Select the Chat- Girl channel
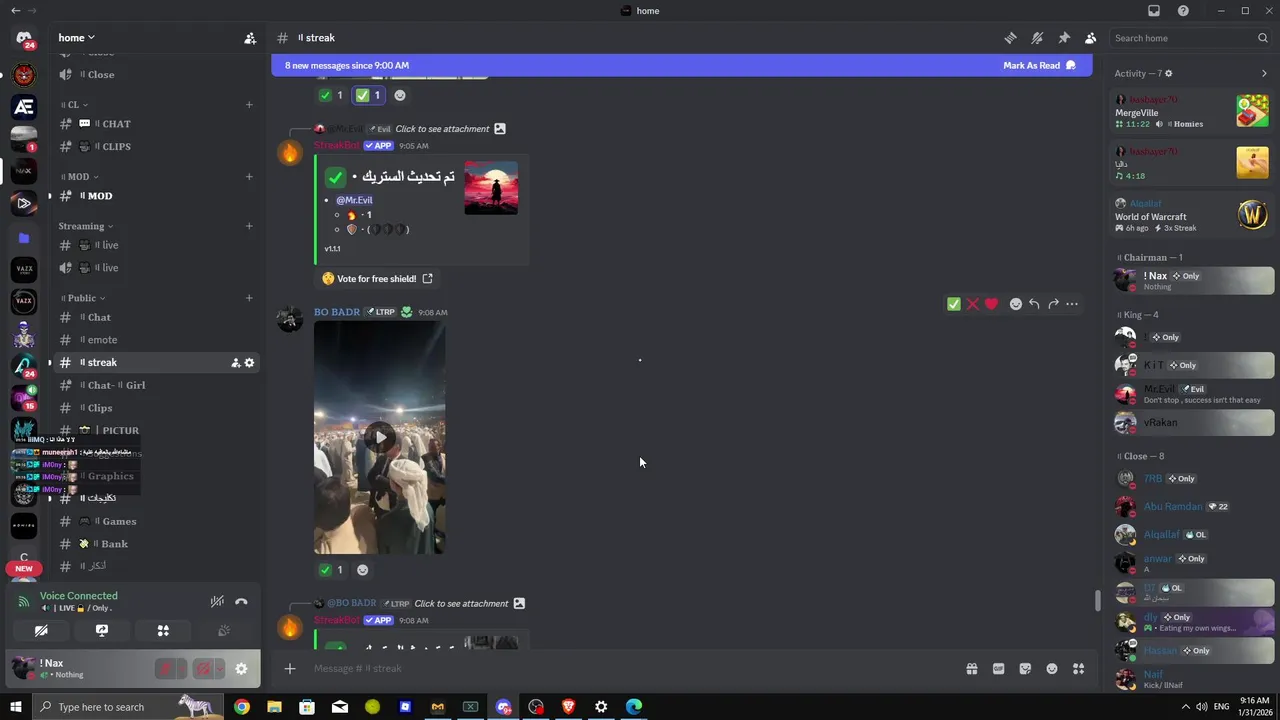 click(x=155, y=385)
